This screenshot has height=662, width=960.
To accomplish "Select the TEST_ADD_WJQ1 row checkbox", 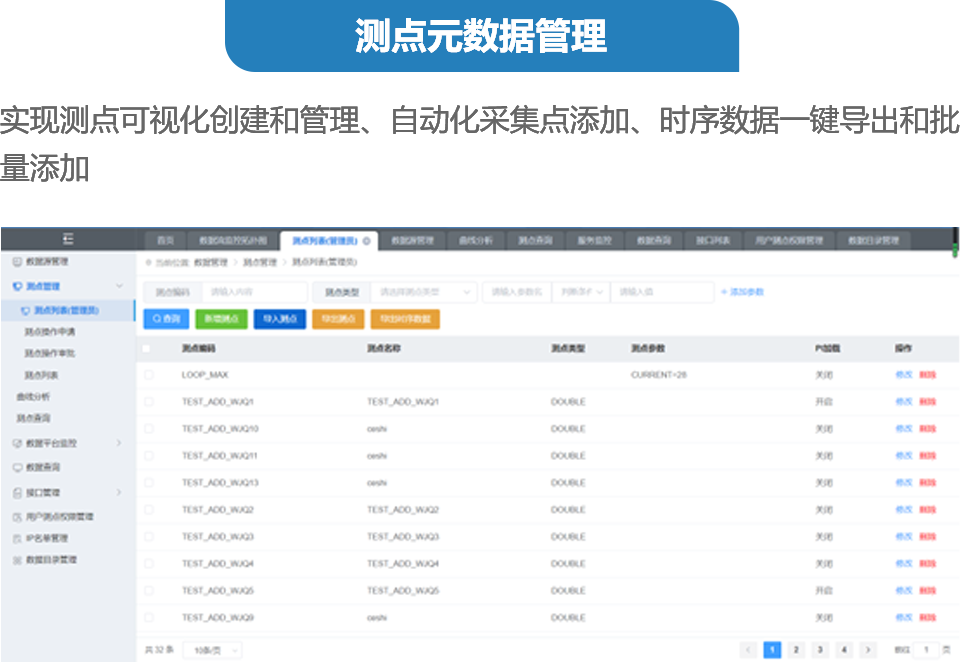I will tap(148, 402).
